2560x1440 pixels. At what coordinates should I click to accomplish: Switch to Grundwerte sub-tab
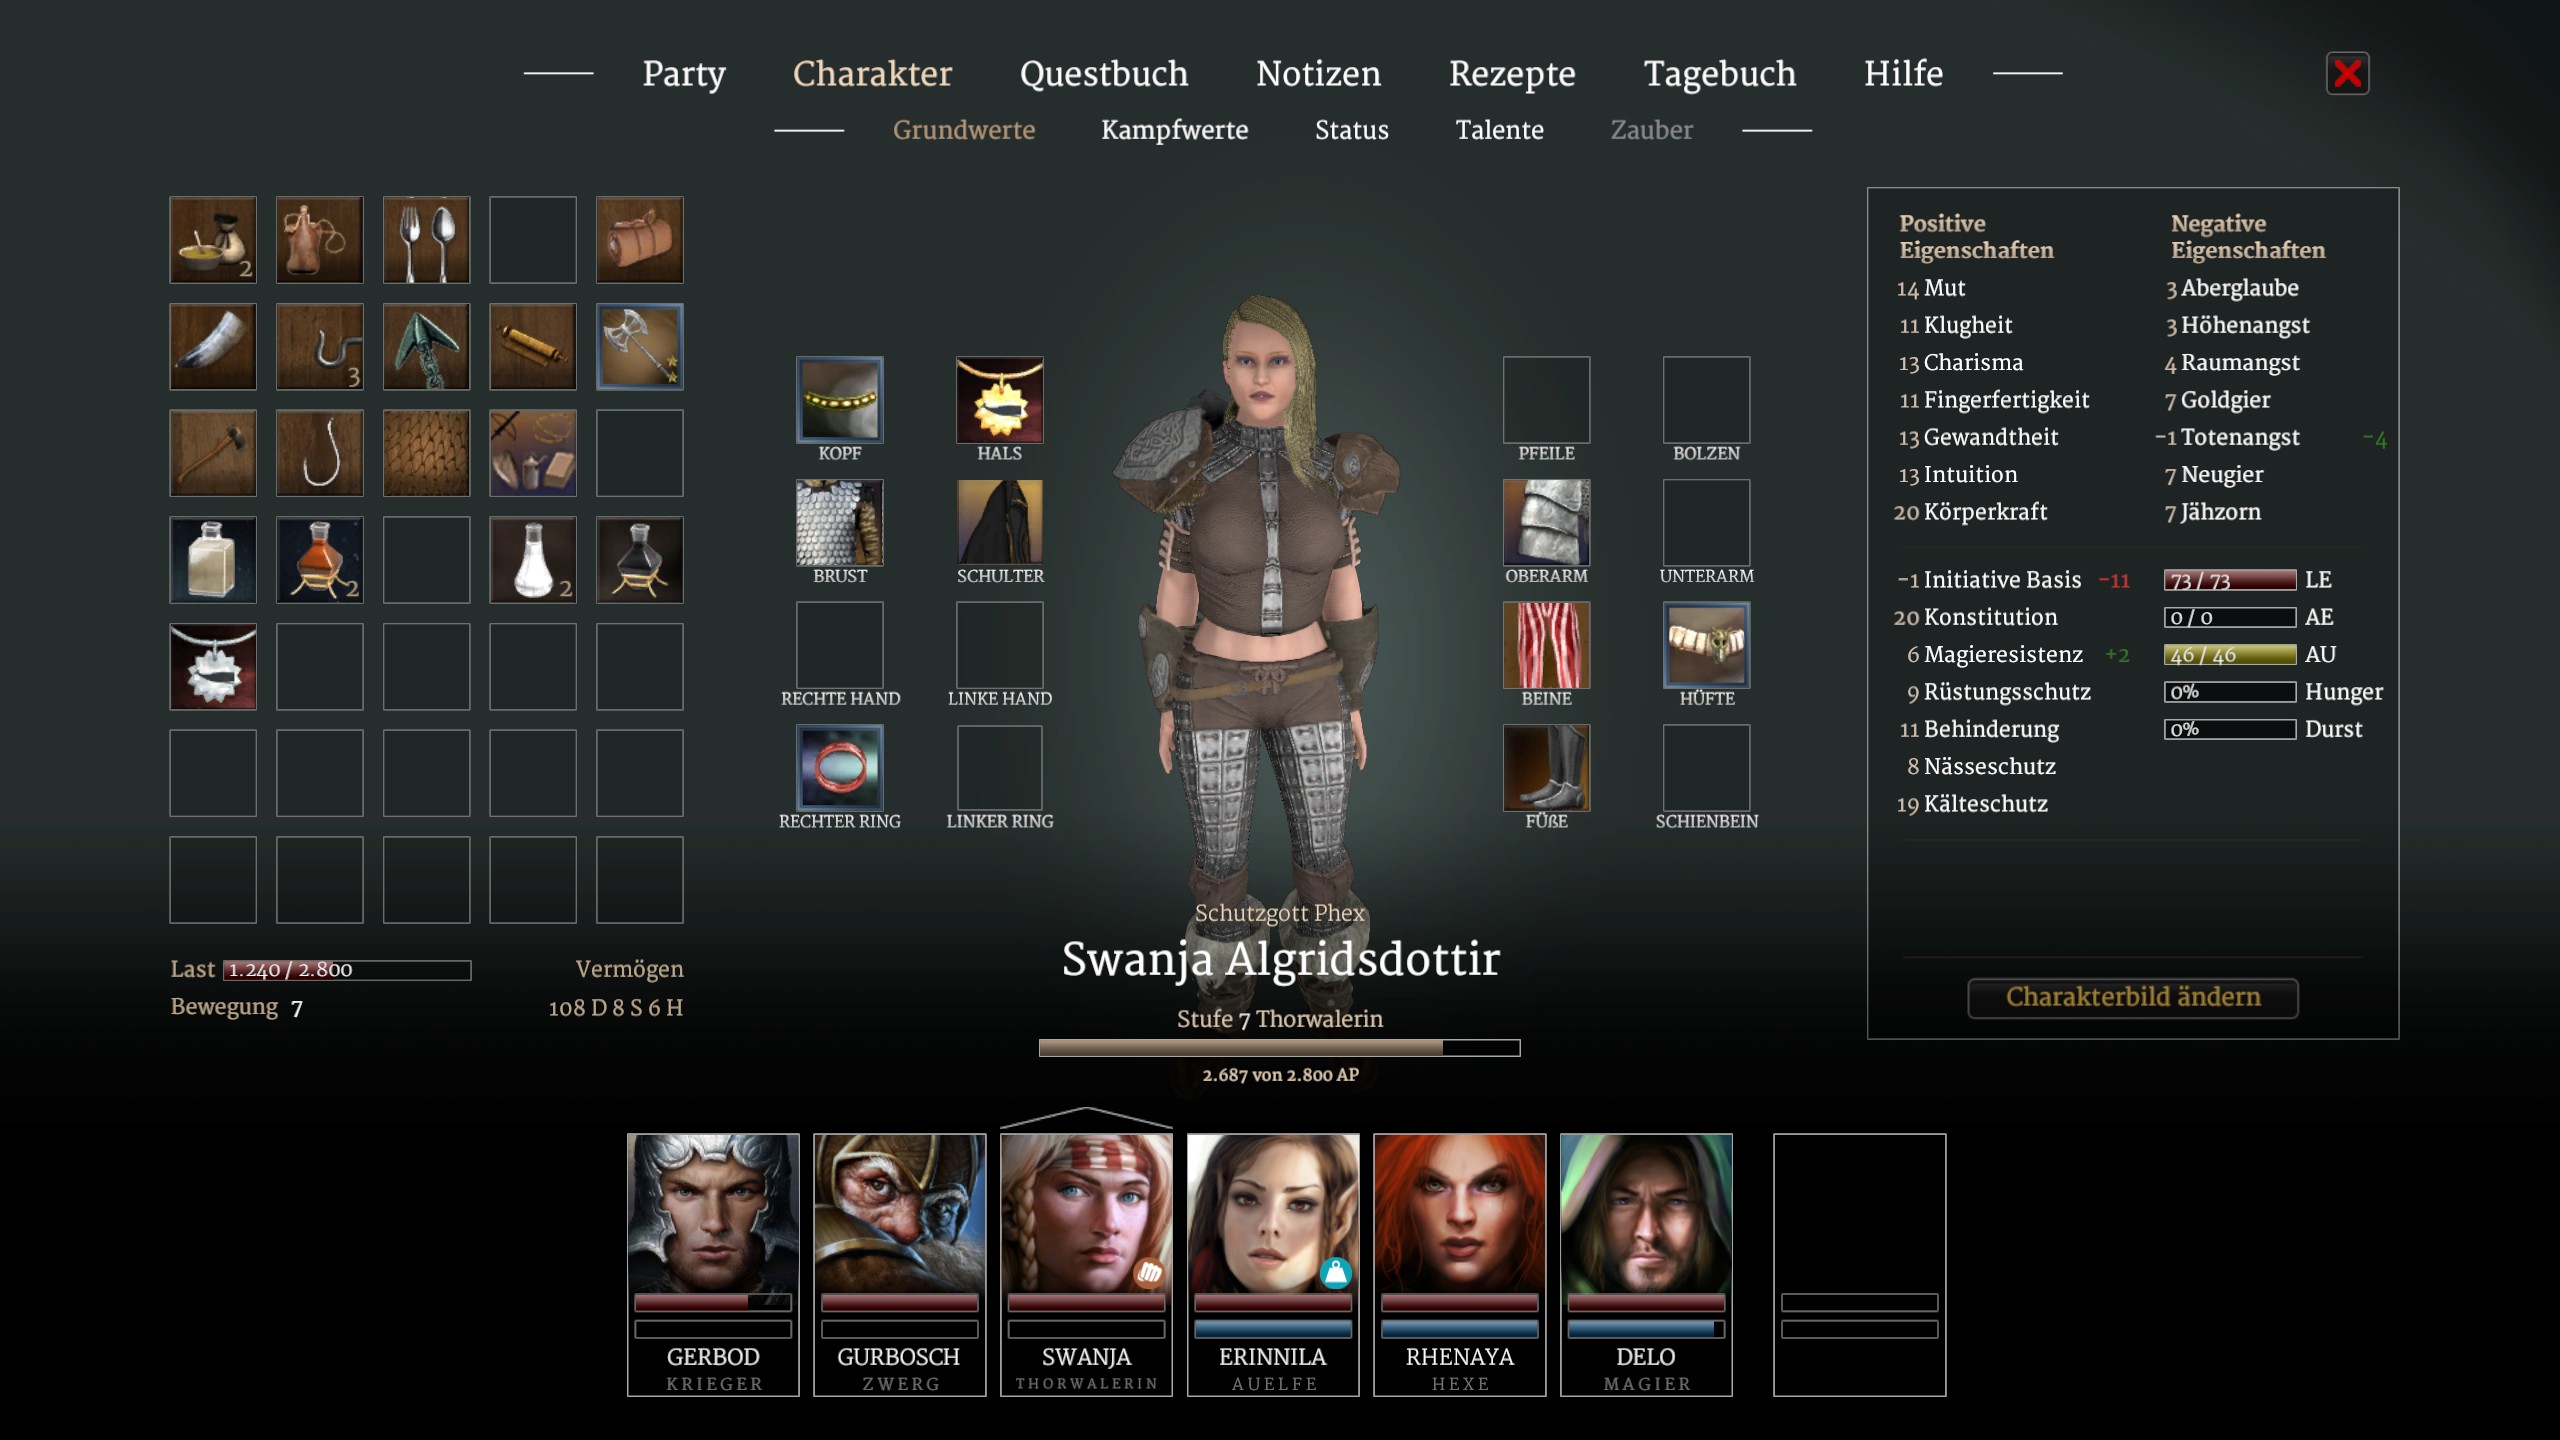point(964,130)
